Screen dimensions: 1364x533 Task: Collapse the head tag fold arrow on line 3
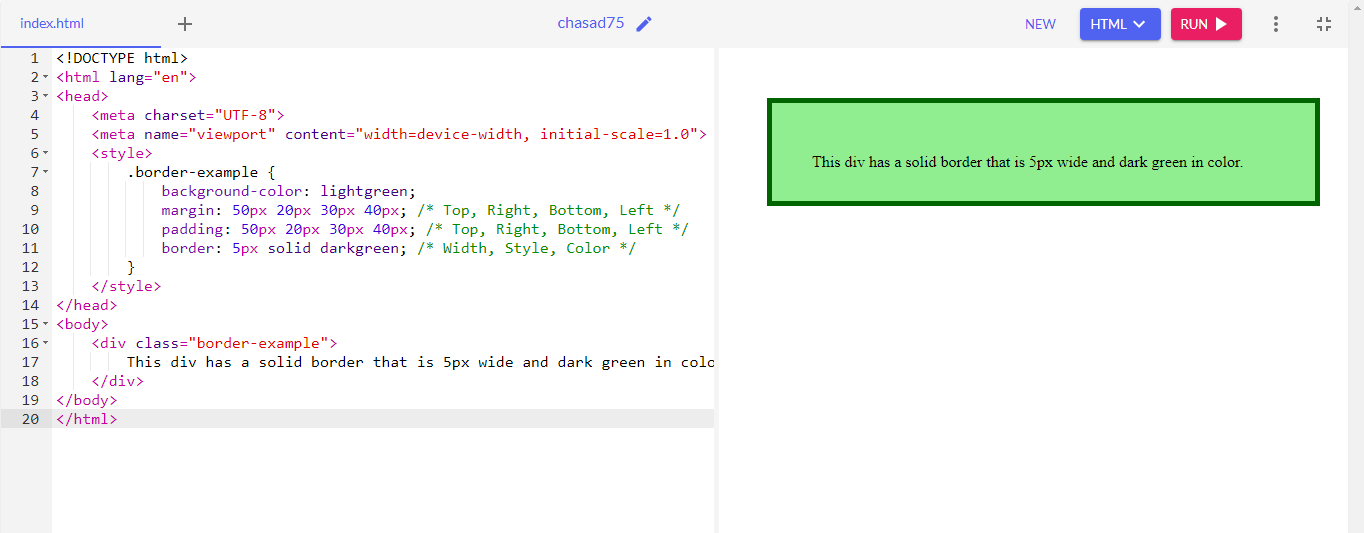point(46,96)
